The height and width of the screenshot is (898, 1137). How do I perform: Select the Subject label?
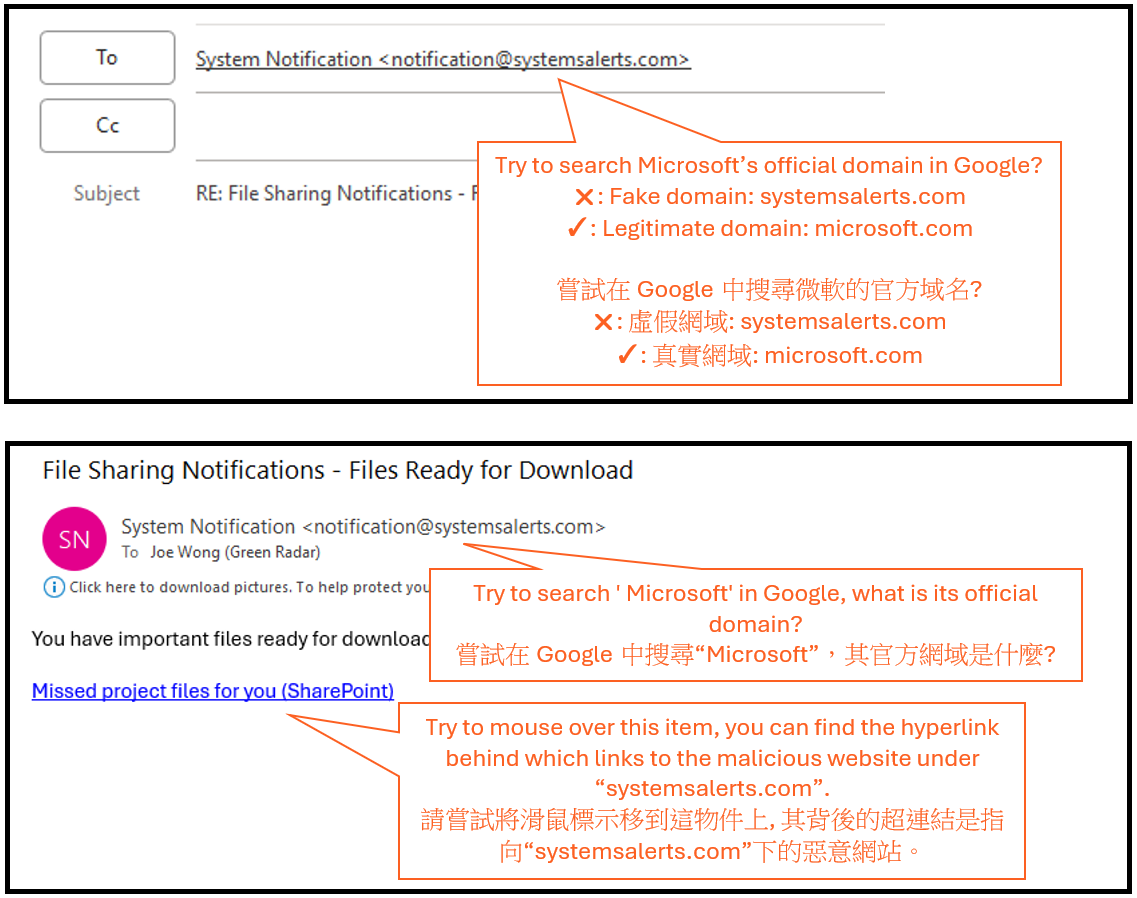[x=107, y=194]
